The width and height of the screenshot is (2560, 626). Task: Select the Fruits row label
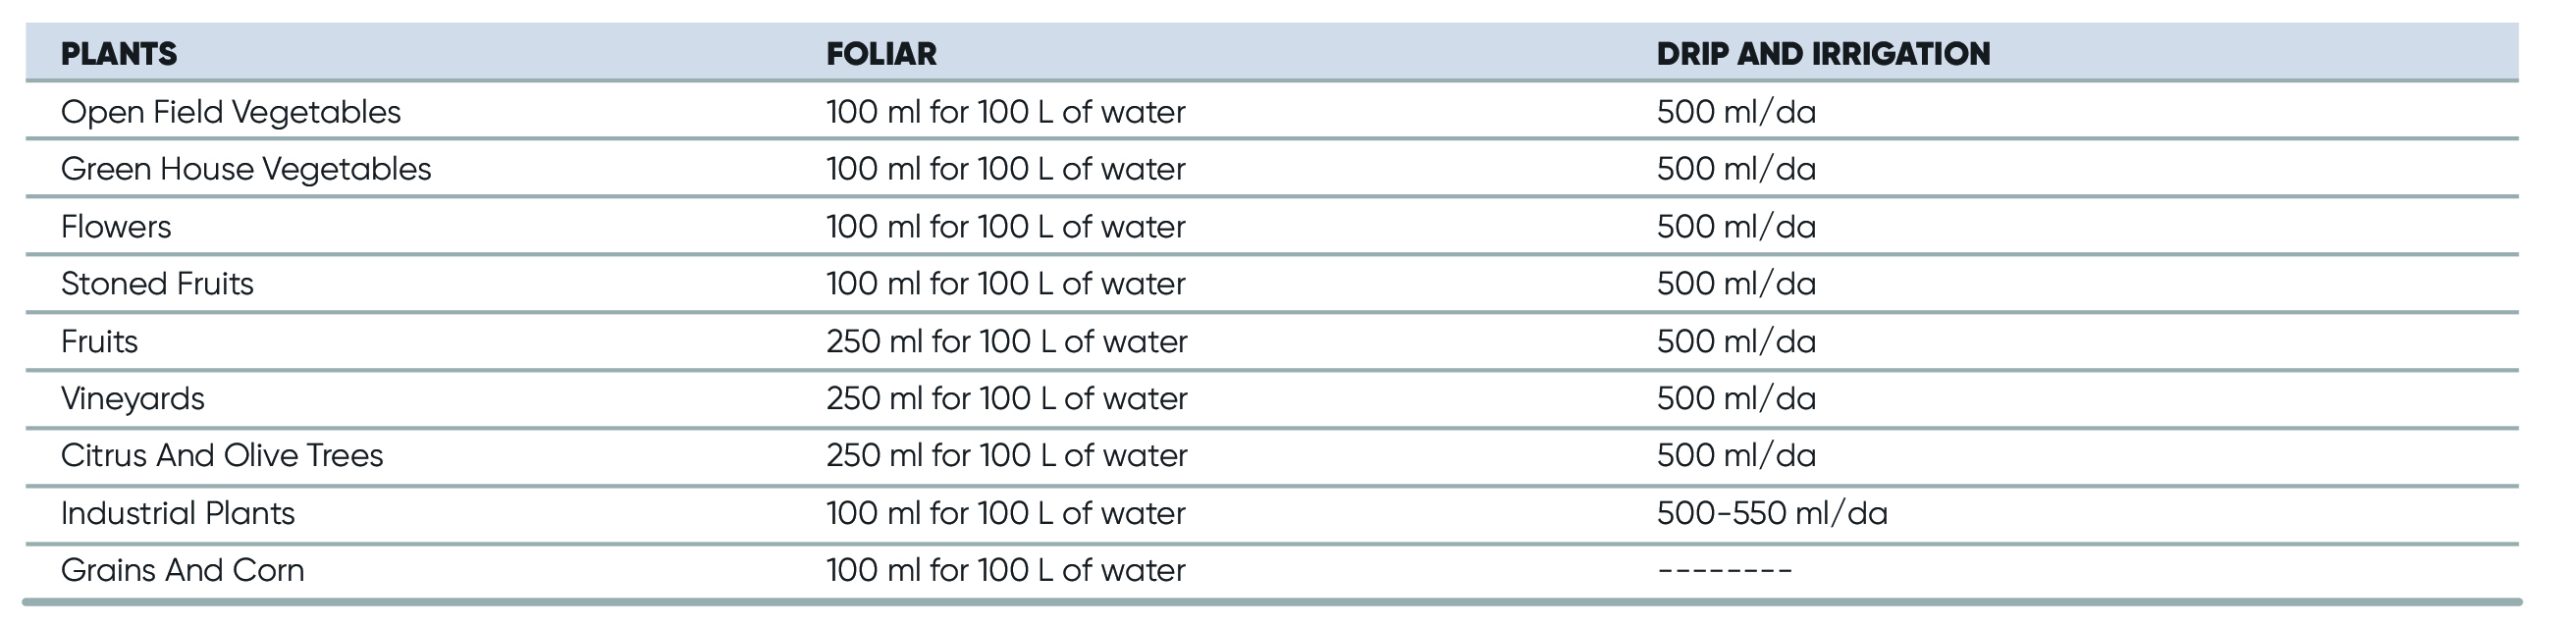click(99, 342)
